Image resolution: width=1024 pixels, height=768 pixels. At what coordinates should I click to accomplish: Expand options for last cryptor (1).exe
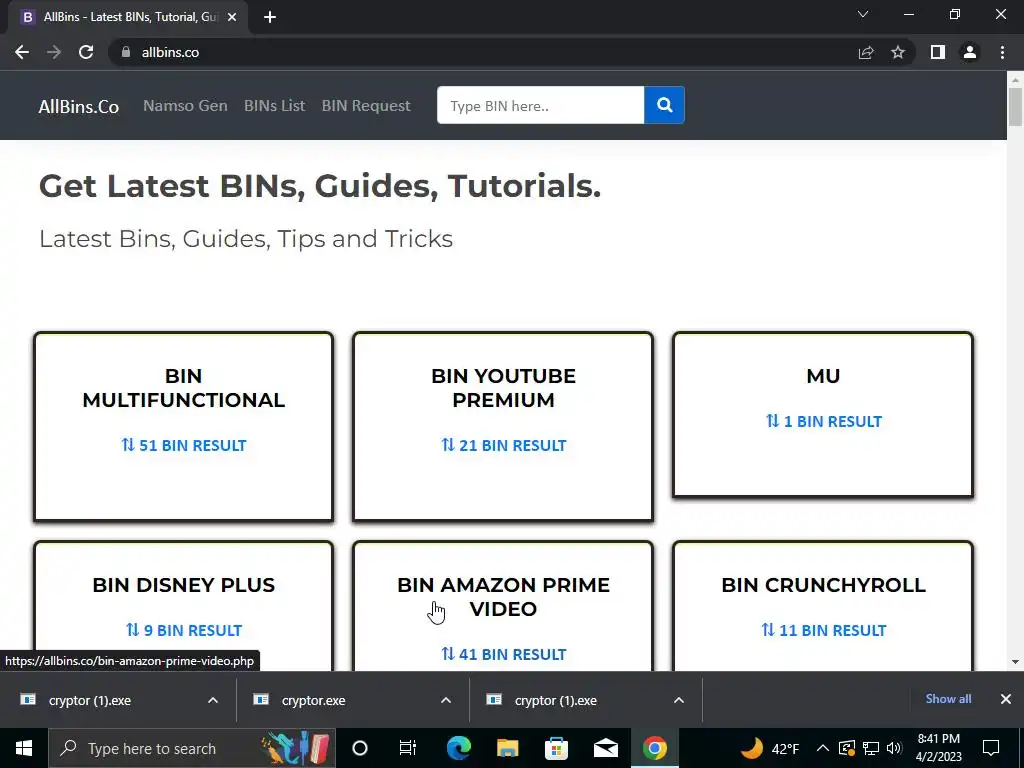pyautogui.click(x=679, y=700)
